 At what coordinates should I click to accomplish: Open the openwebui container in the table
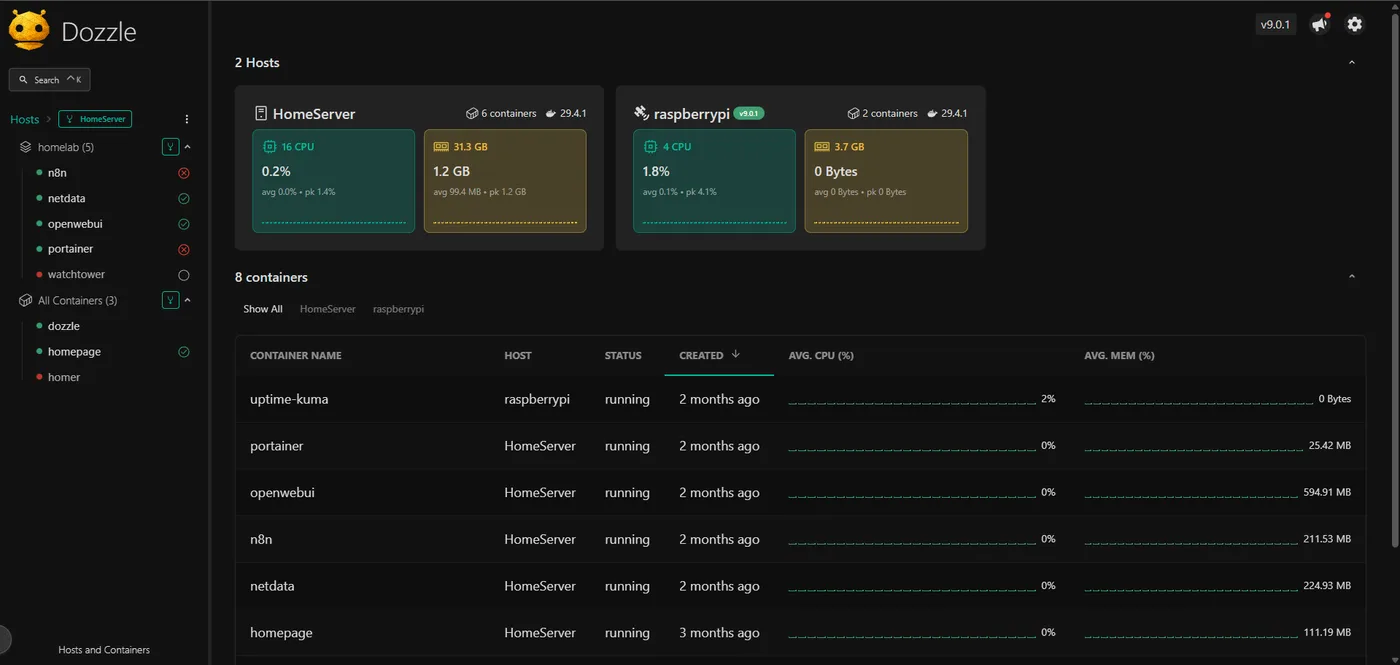[282, 492]
